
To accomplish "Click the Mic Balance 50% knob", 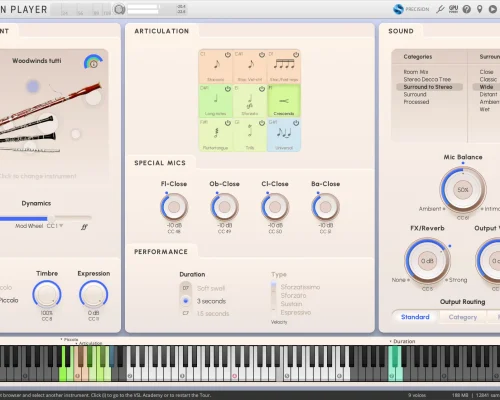I will [463, 190].
